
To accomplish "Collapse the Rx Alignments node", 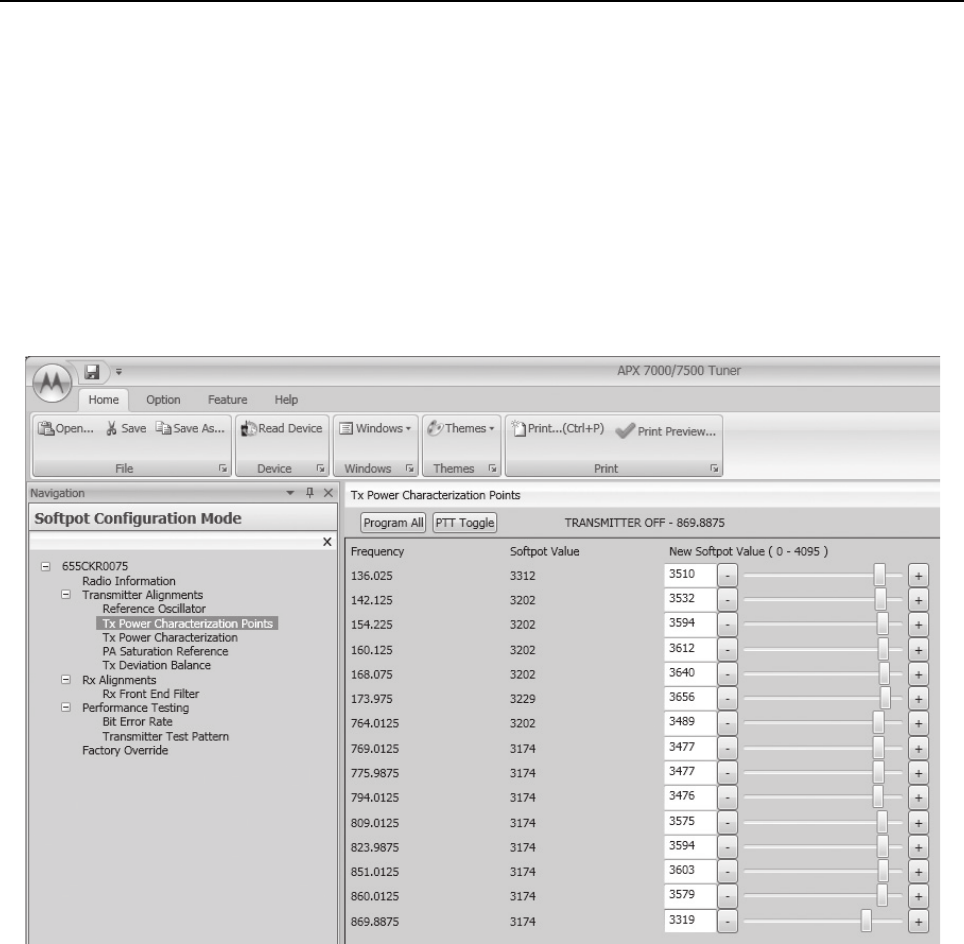I will 66,680.
